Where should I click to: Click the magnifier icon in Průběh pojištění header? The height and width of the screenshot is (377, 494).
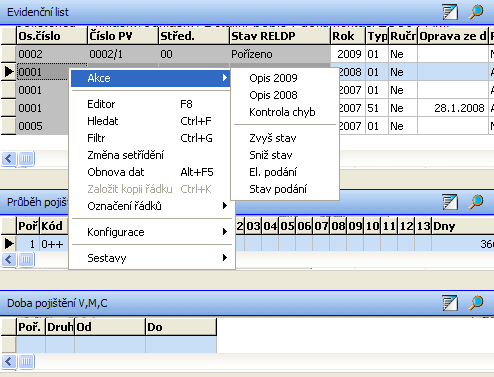[x=476, y=202]
